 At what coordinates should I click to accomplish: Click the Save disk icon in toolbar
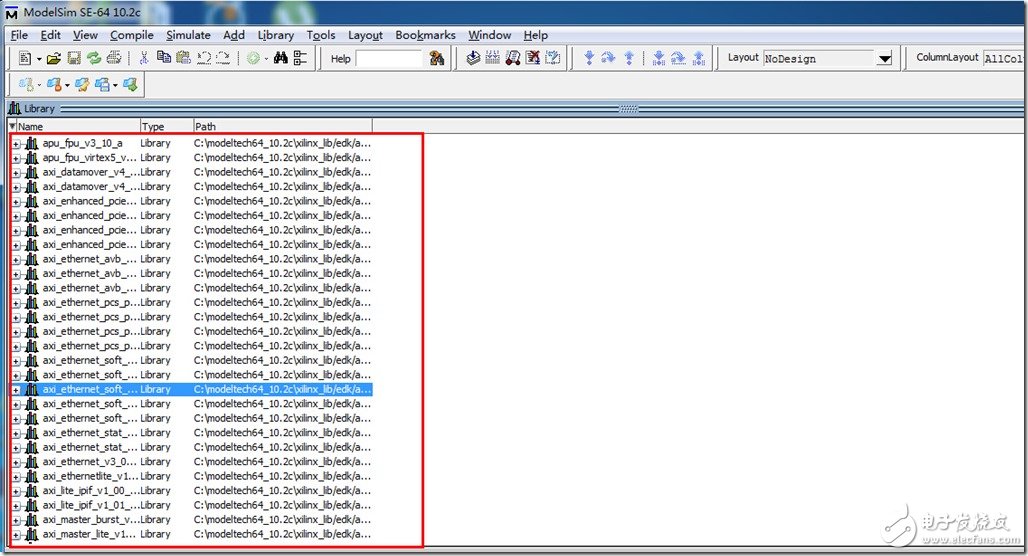coord(74,59)
